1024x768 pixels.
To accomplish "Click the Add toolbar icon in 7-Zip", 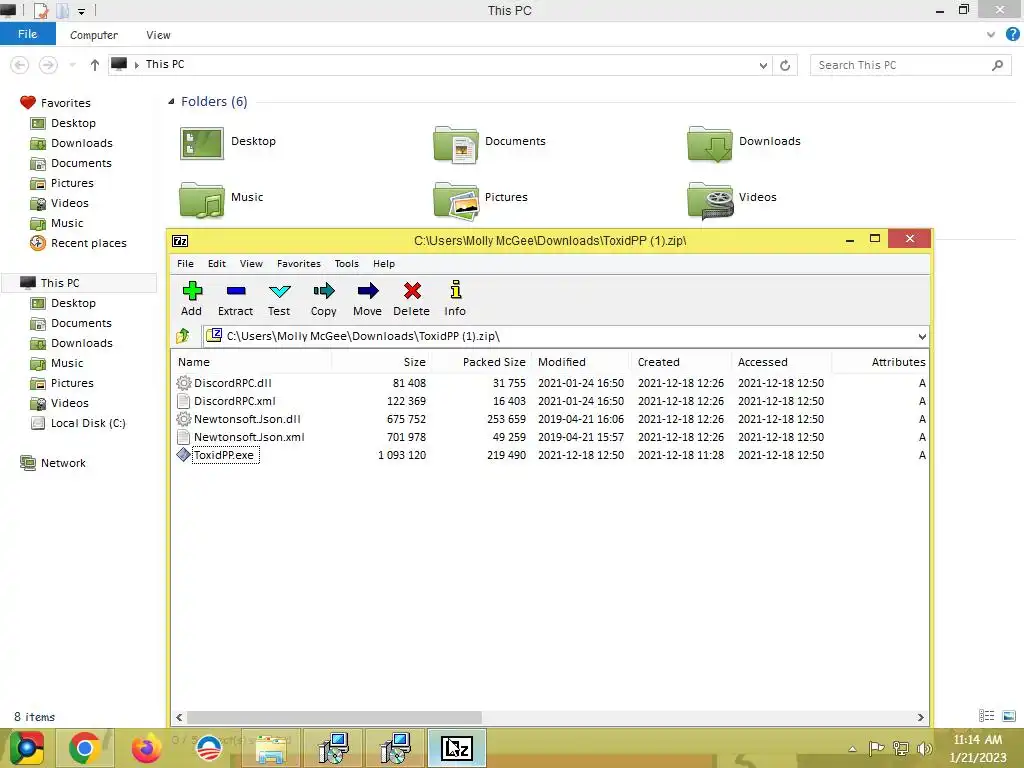I will click(191, 298).
